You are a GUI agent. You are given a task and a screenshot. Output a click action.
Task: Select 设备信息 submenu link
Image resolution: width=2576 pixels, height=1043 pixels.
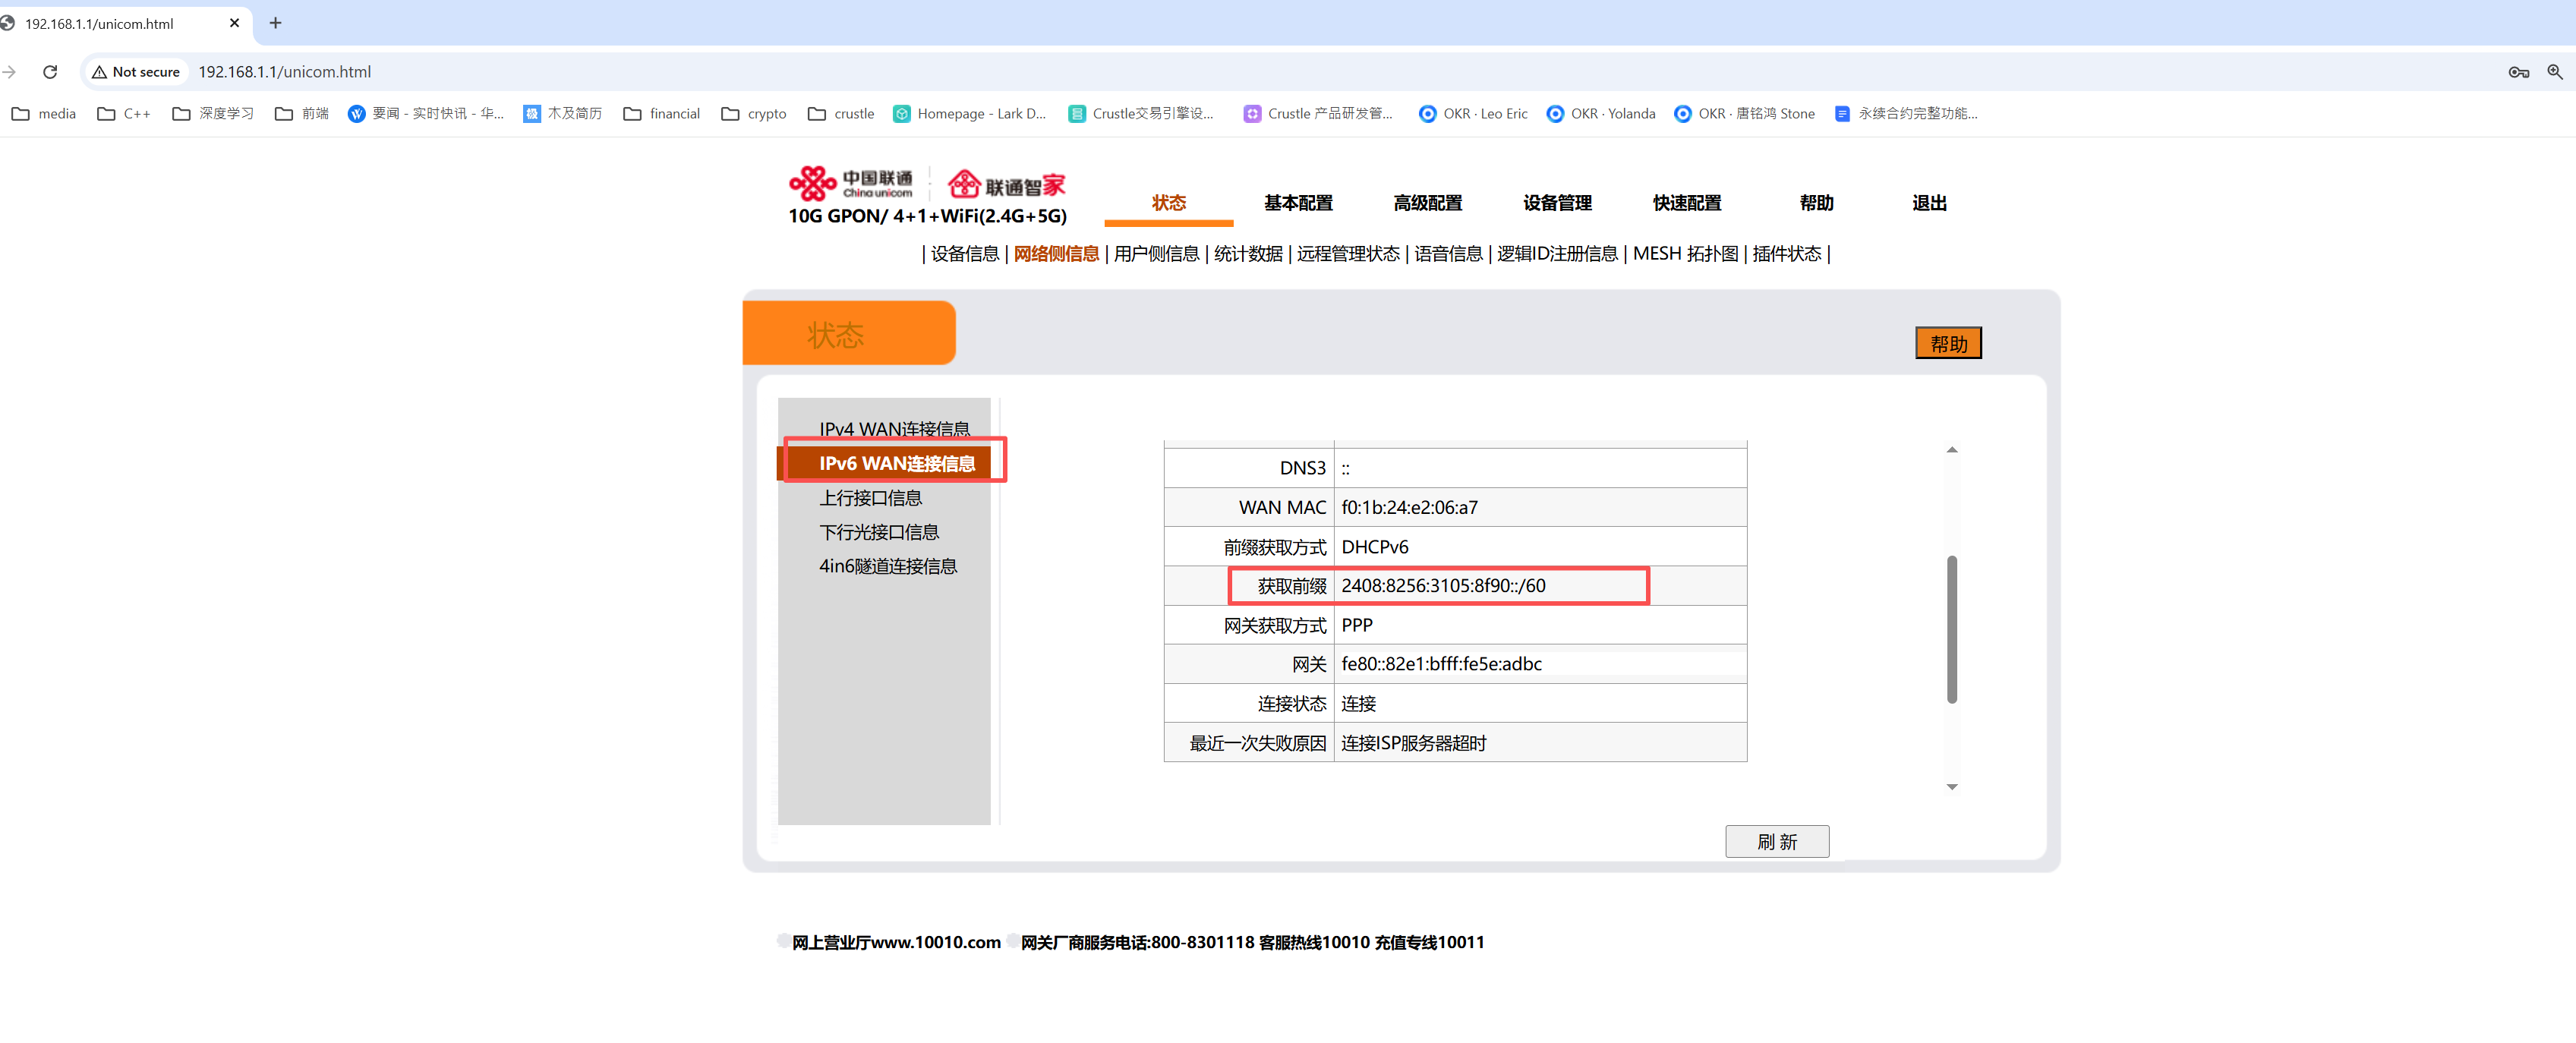pos(964,254)
